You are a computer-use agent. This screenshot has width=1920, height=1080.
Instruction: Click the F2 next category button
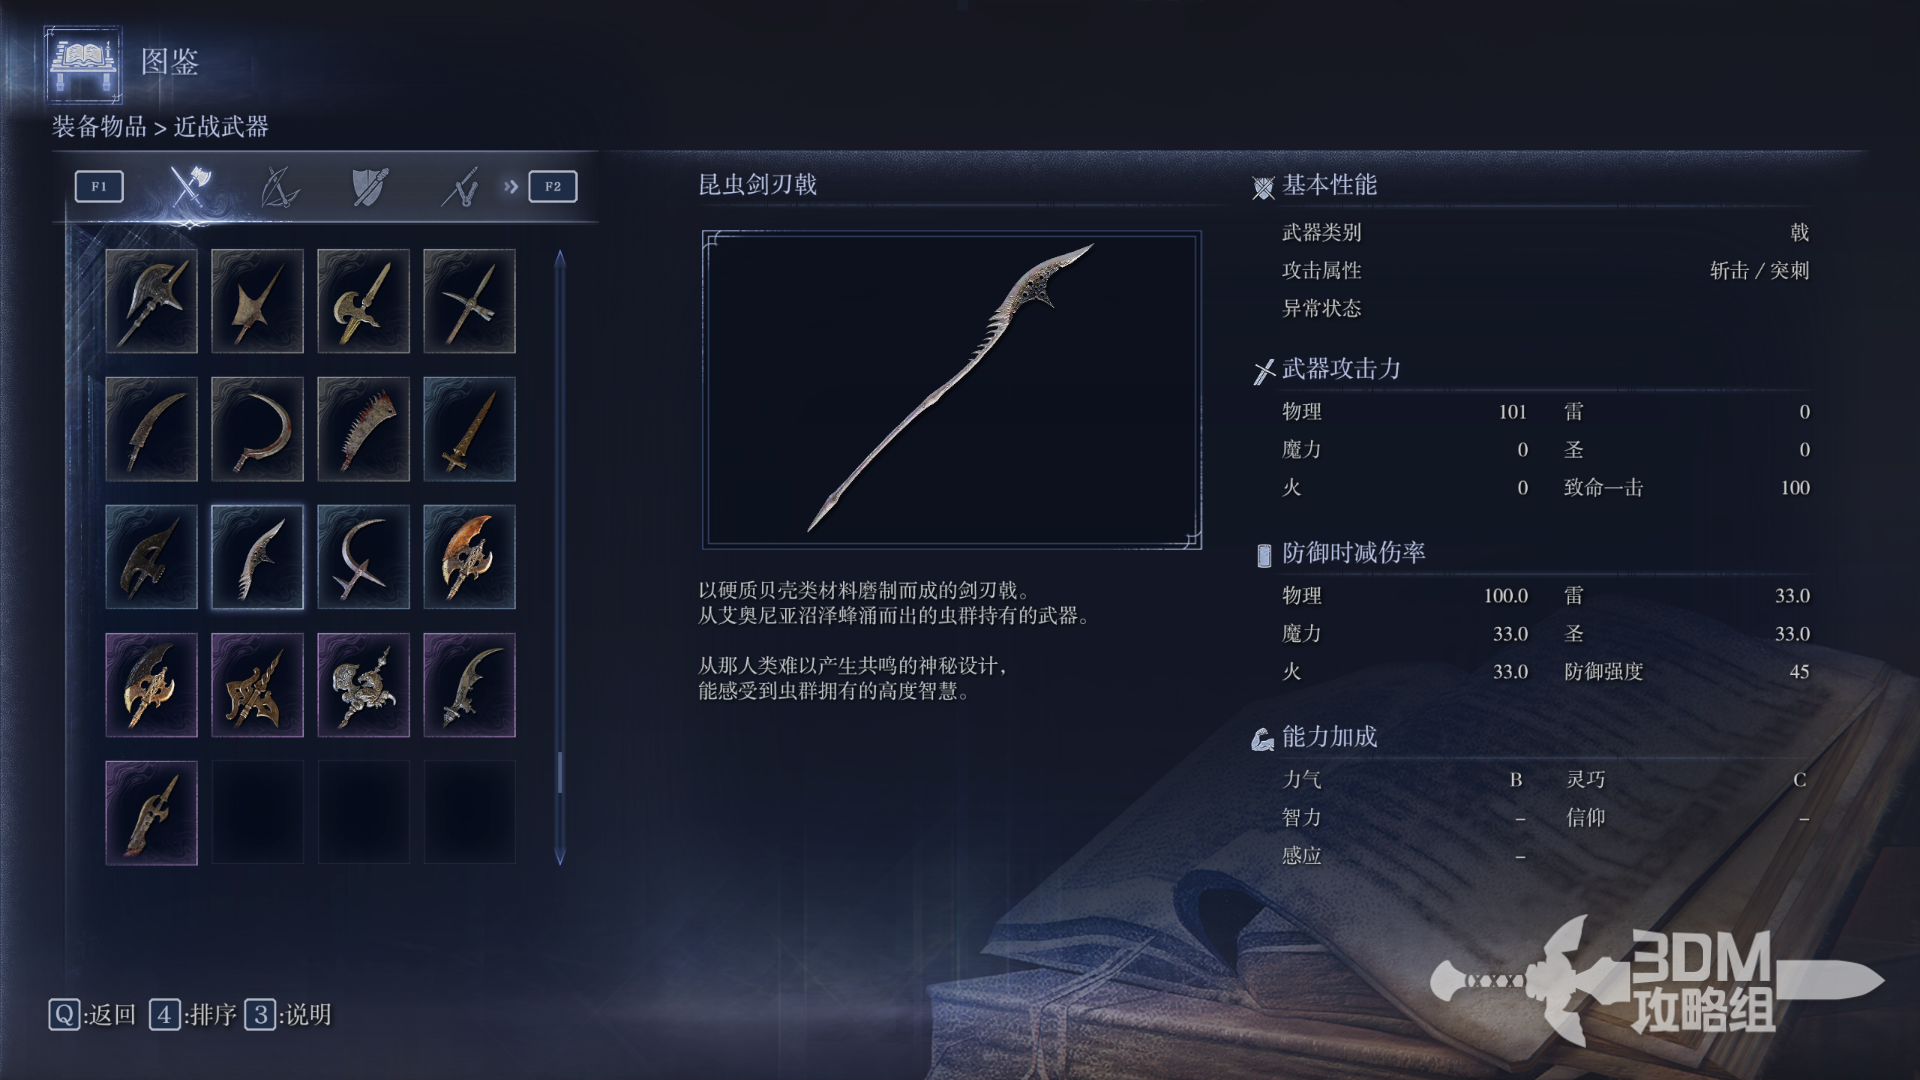(553, 186)
